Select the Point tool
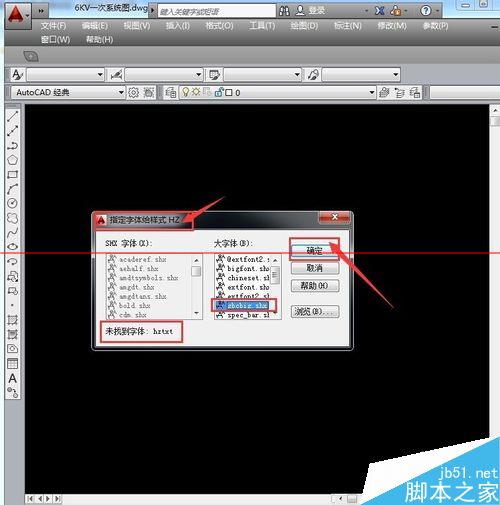 [12, 305]
